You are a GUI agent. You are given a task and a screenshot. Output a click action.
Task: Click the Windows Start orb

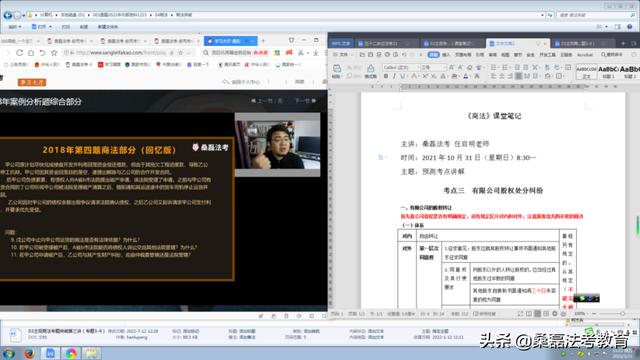pyautogui.click(x=8, y=353)
